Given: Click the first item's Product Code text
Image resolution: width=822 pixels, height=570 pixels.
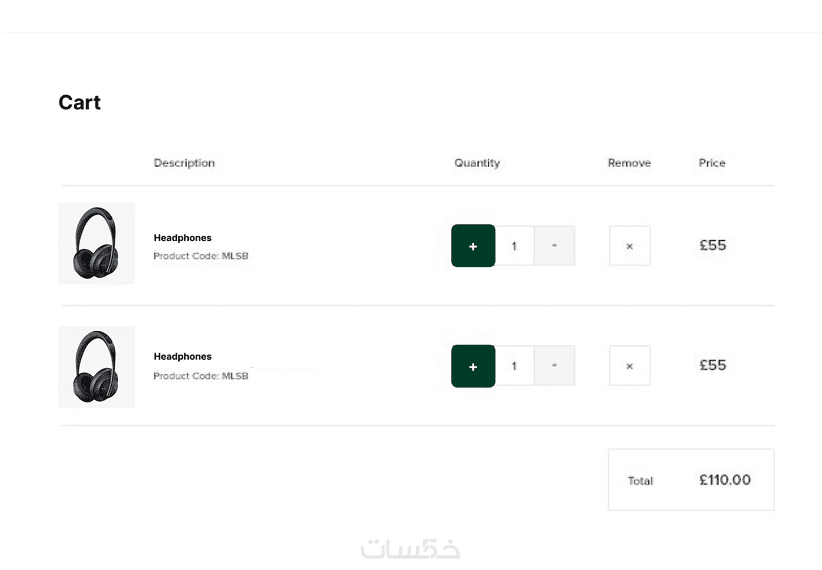Looking at the screenshot, I should 200,256.
